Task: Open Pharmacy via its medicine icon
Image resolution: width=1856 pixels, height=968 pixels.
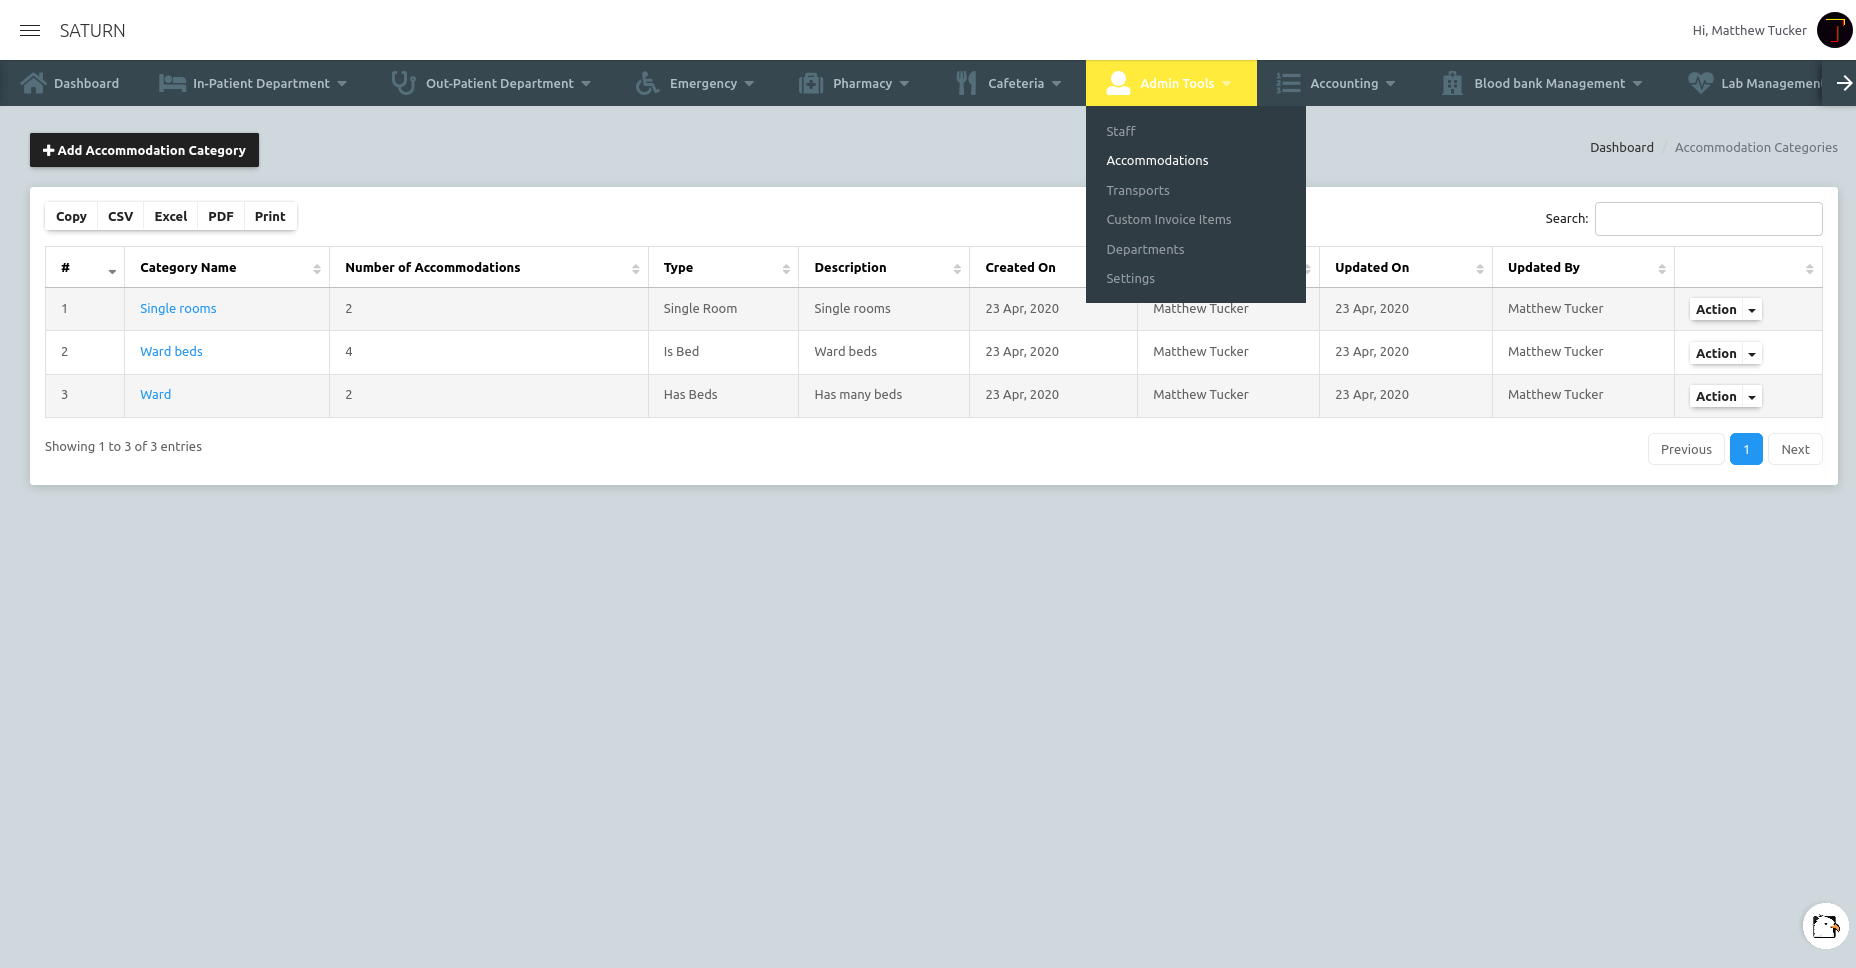Action: click(x=810, y=82)
